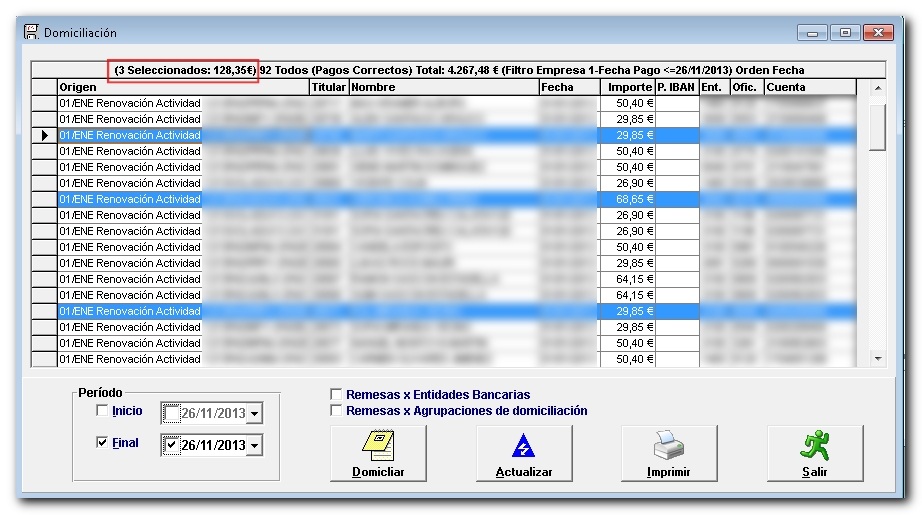Close the Domiciliación window

pos(878,32)
